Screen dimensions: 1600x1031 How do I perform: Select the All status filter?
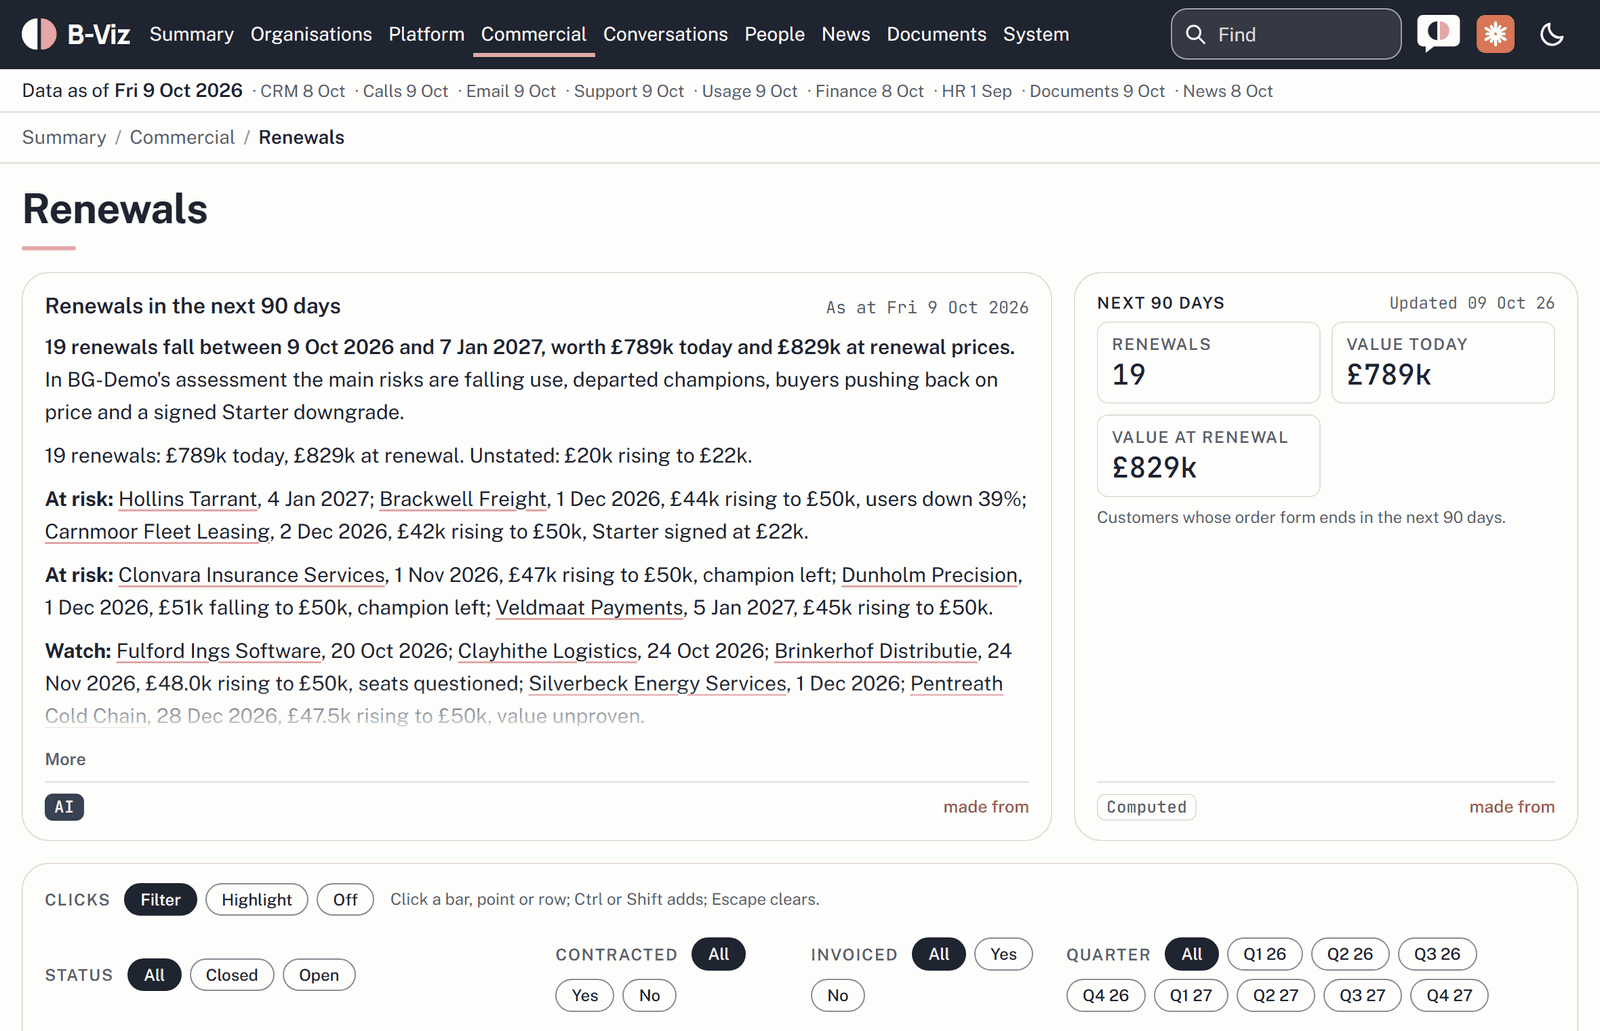click(154, 975)
